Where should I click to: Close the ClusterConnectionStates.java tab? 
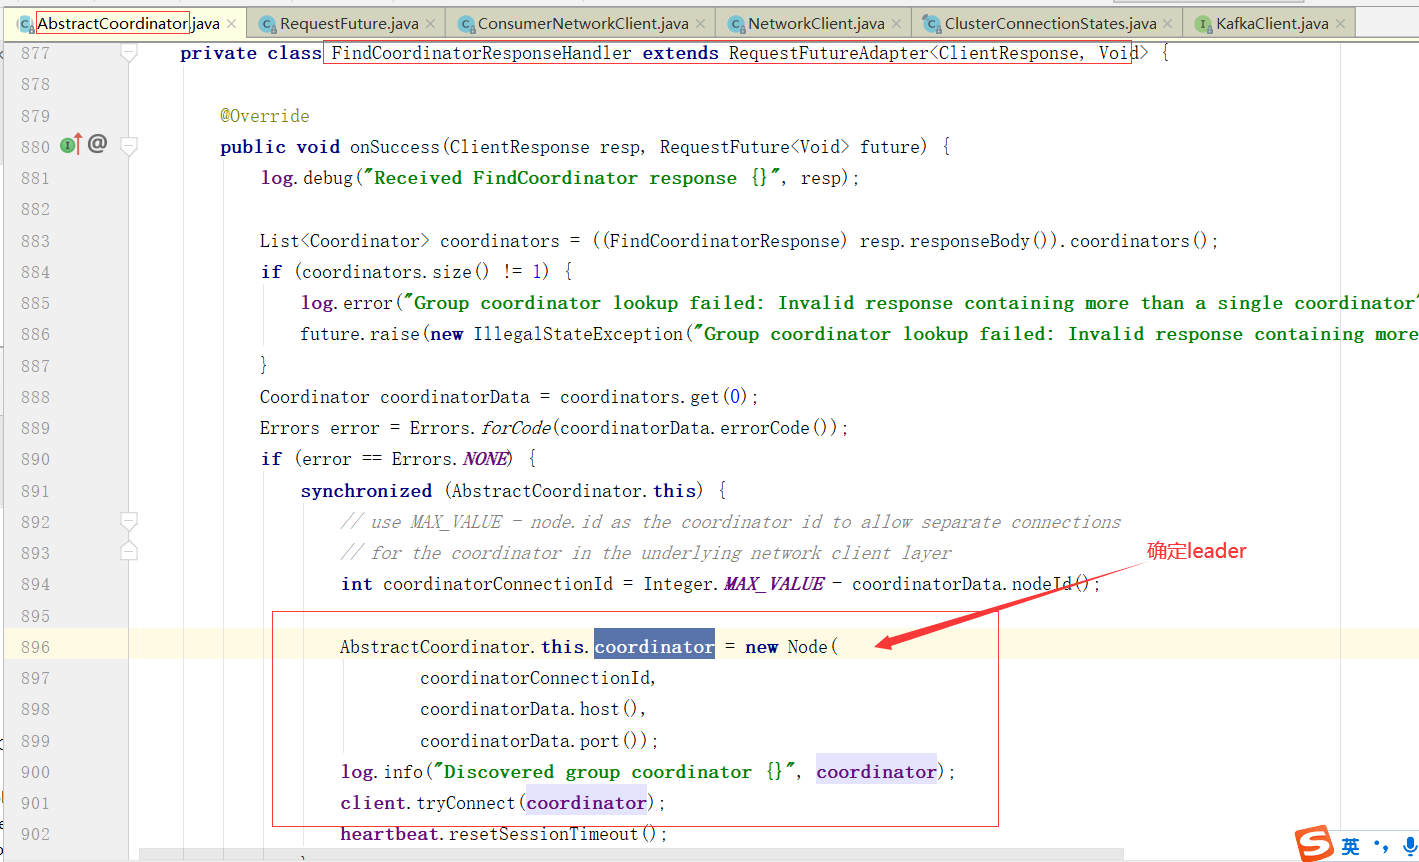click(x=1168, y=23)
